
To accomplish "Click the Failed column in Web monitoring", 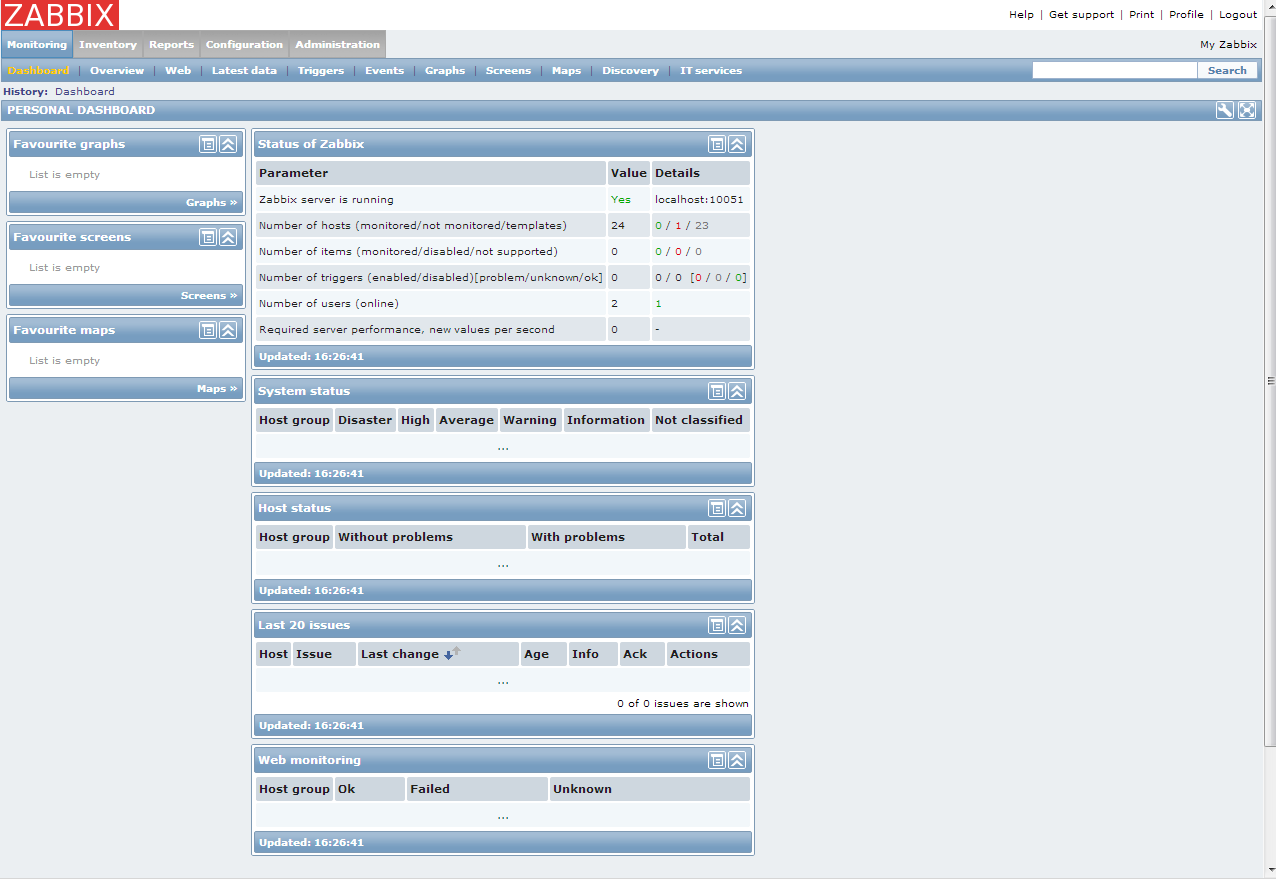I will point(477,789).
